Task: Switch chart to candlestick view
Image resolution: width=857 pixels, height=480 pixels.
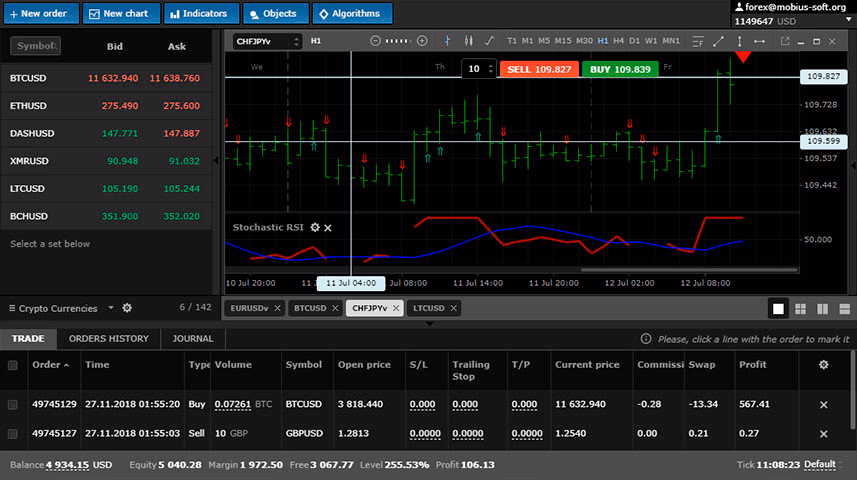Action: point(467,41)
